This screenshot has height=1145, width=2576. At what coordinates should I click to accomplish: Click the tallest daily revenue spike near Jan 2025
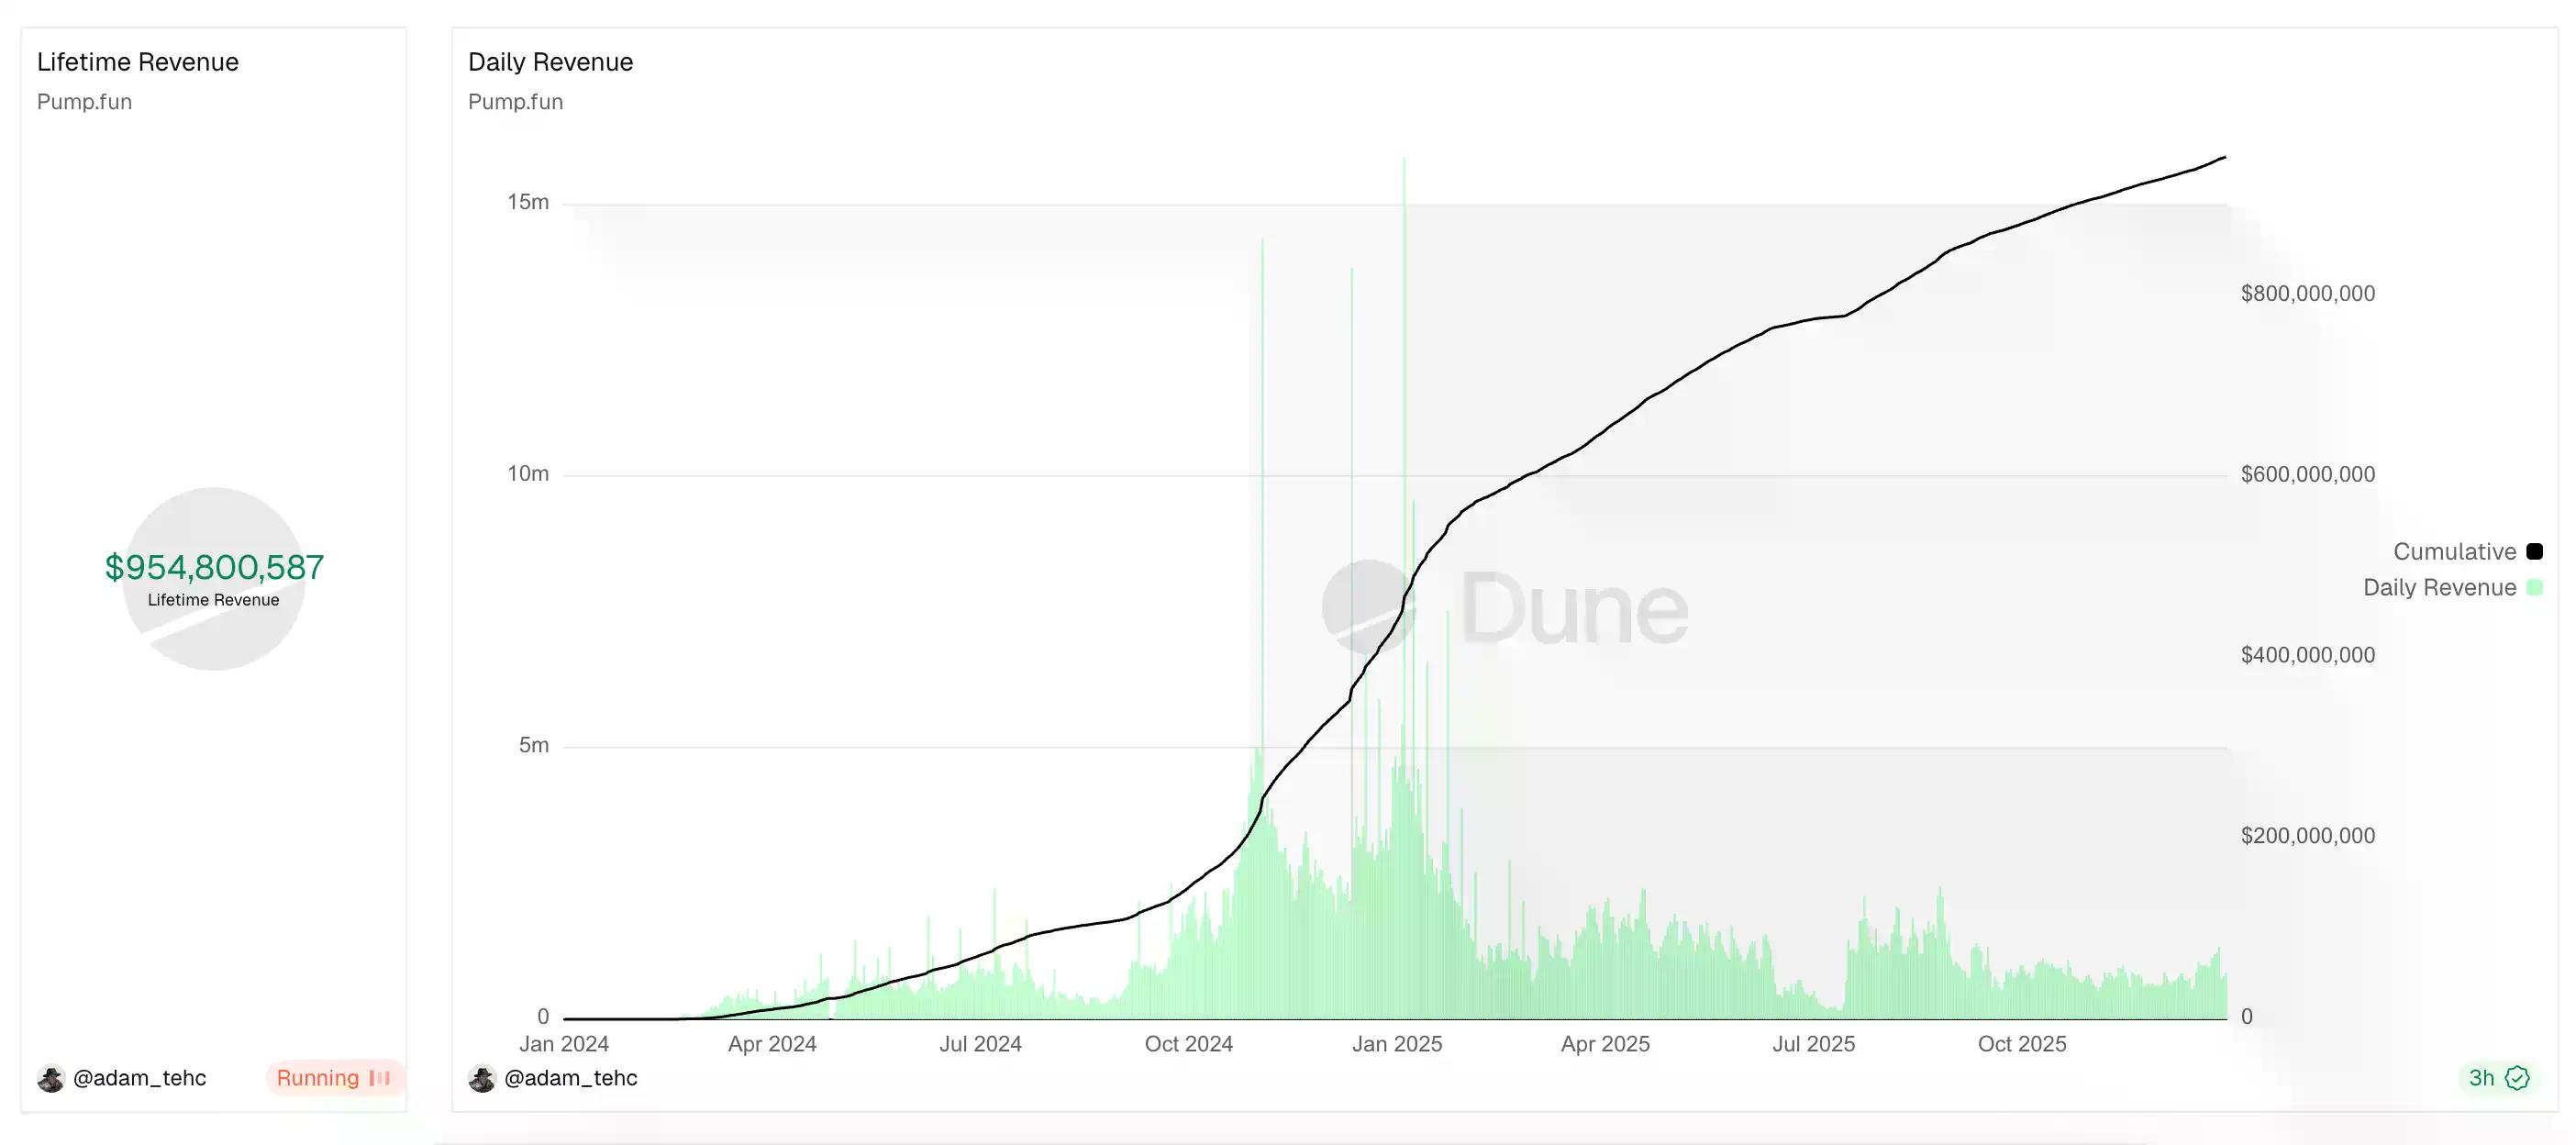(x=1404, y=300)
